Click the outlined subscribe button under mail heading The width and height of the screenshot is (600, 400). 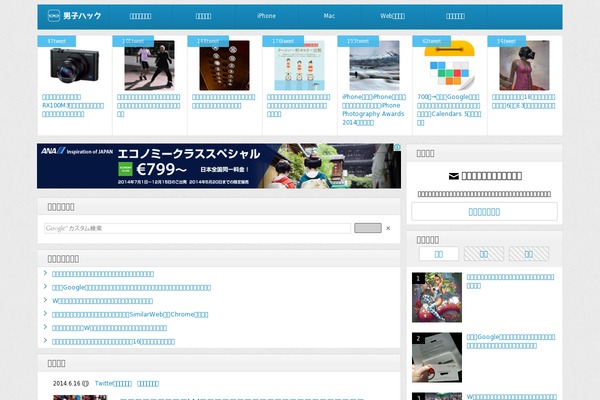484,212
